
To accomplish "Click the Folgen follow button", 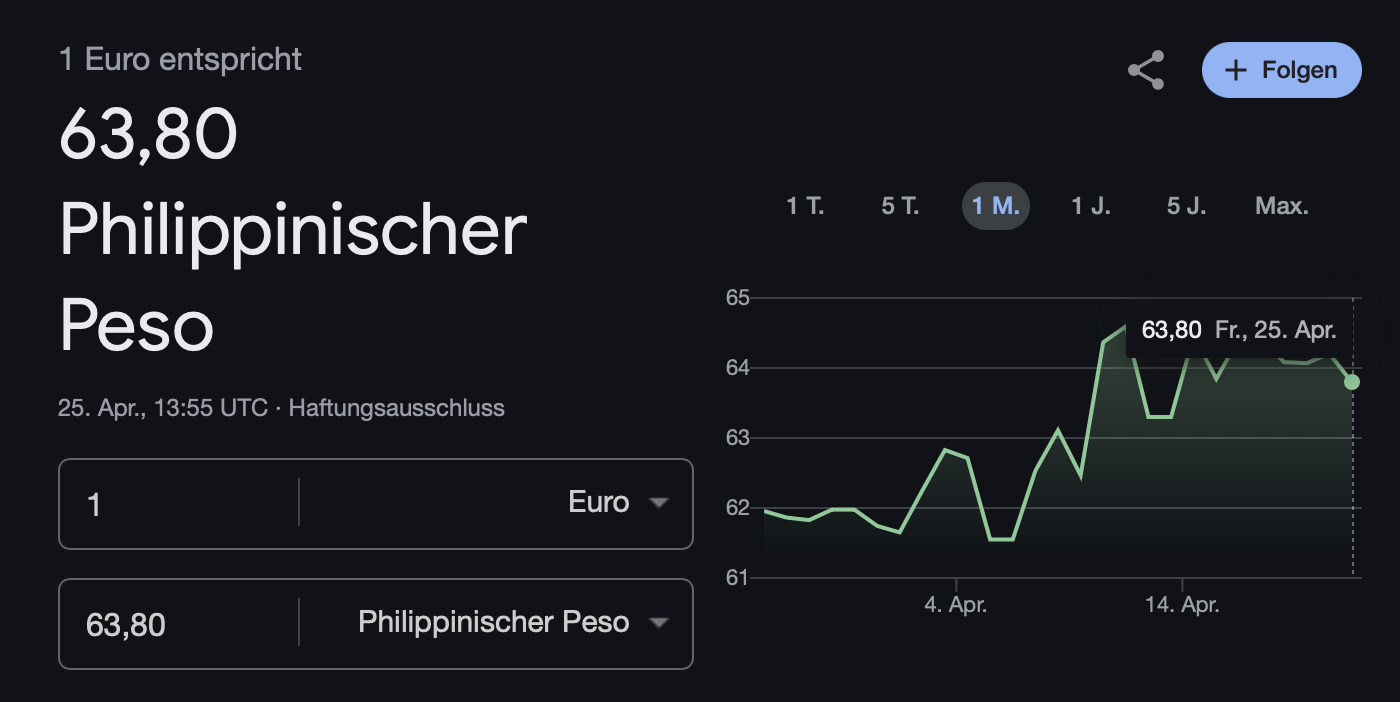I will (x=1282, y=70).
